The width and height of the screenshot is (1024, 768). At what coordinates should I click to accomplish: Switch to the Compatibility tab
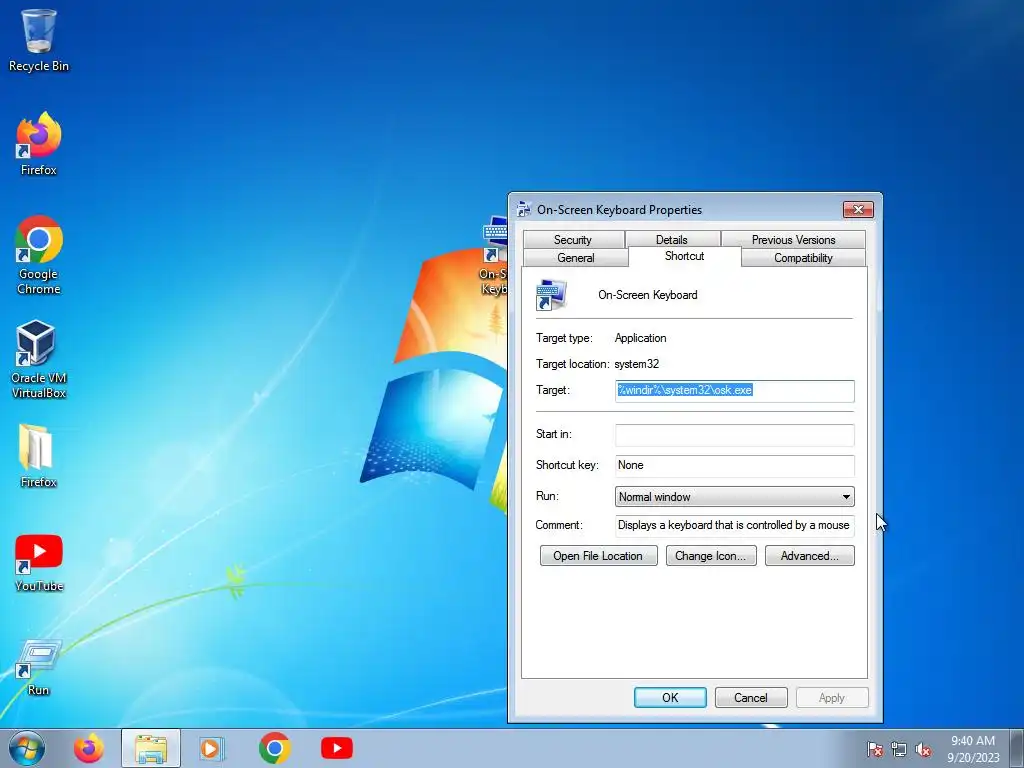[803, 257]
